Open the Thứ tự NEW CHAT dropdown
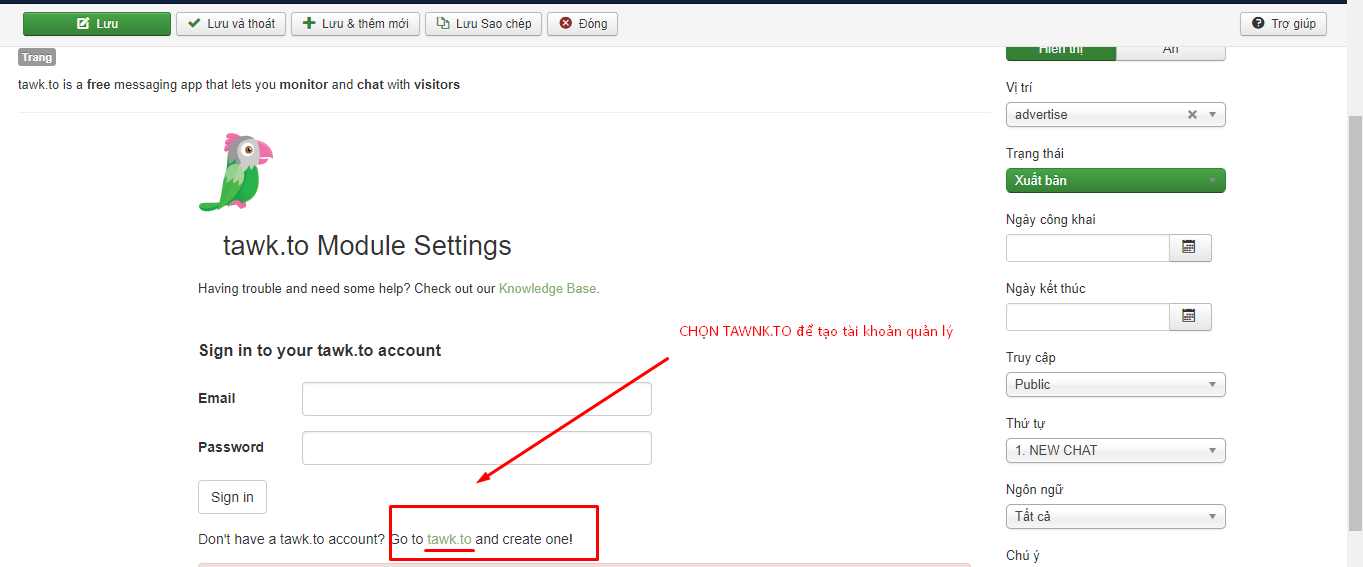The width and height of the screenshot is (1363, 567). pyautogui.click(x=1116, y=451)
